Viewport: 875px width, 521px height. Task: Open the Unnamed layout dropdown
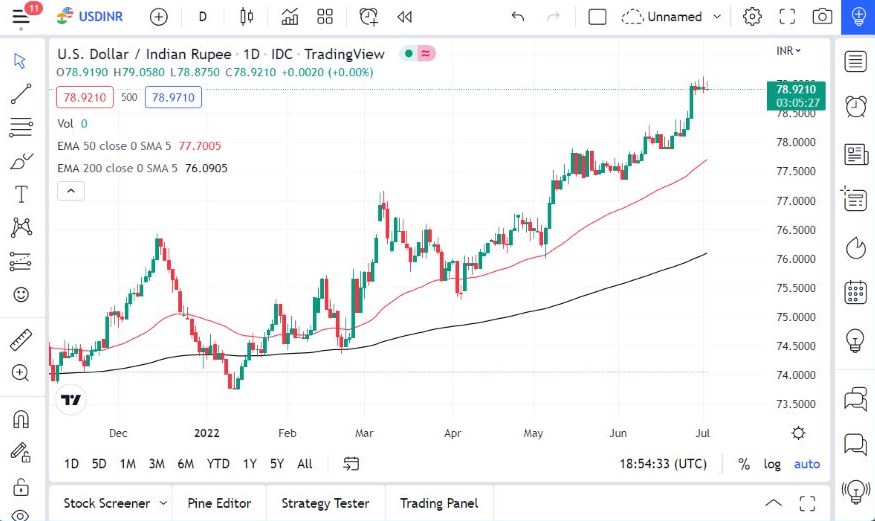671,17
